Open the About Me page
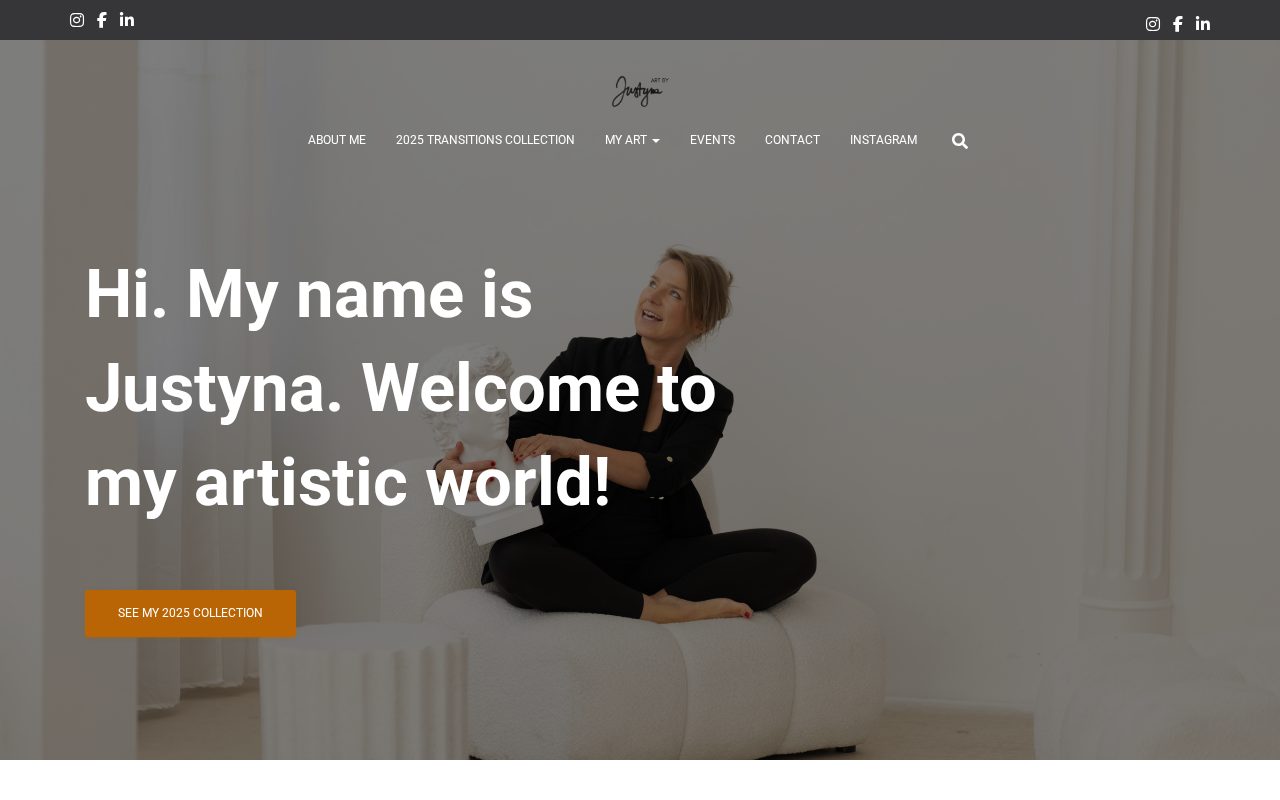This screenshot has height=800, width=1280. [337, 140]
